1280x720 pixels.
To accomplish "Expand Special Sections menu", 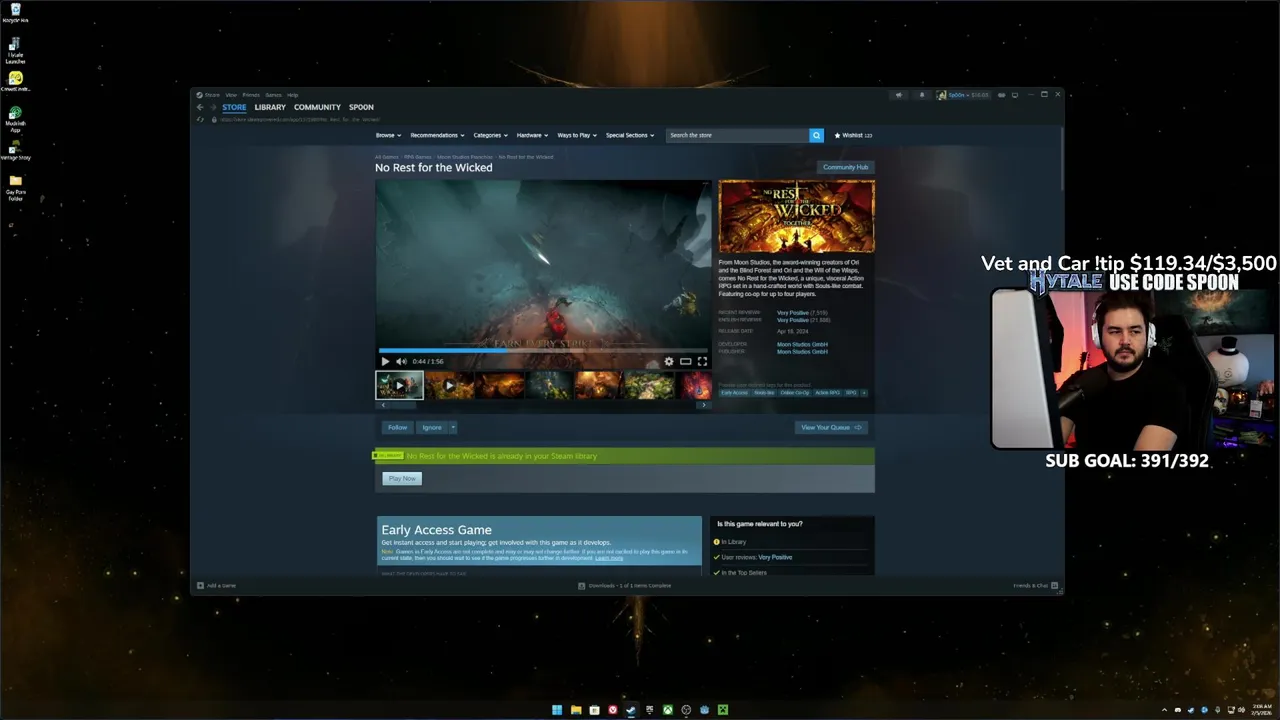I will 630,135.
